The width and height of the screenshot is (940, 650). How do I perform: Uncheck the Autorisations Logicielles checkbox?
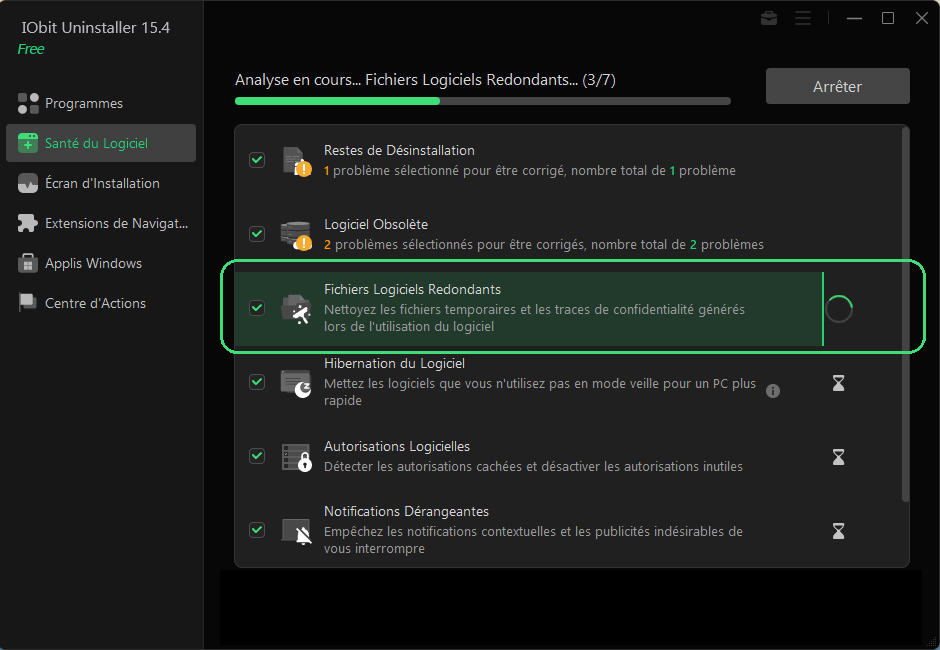coord(257,456)
